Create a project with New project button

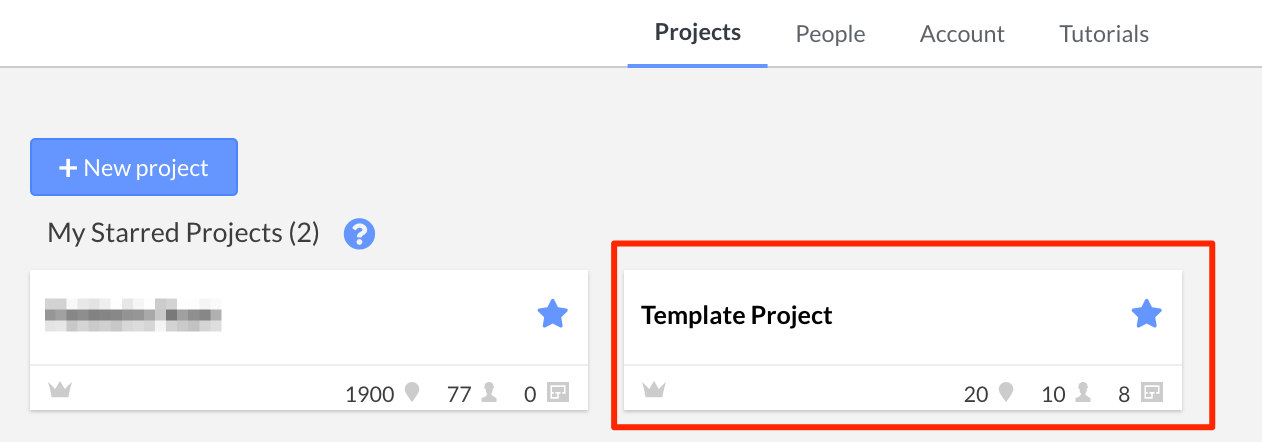pyautogui.click(x=134, y=167)
